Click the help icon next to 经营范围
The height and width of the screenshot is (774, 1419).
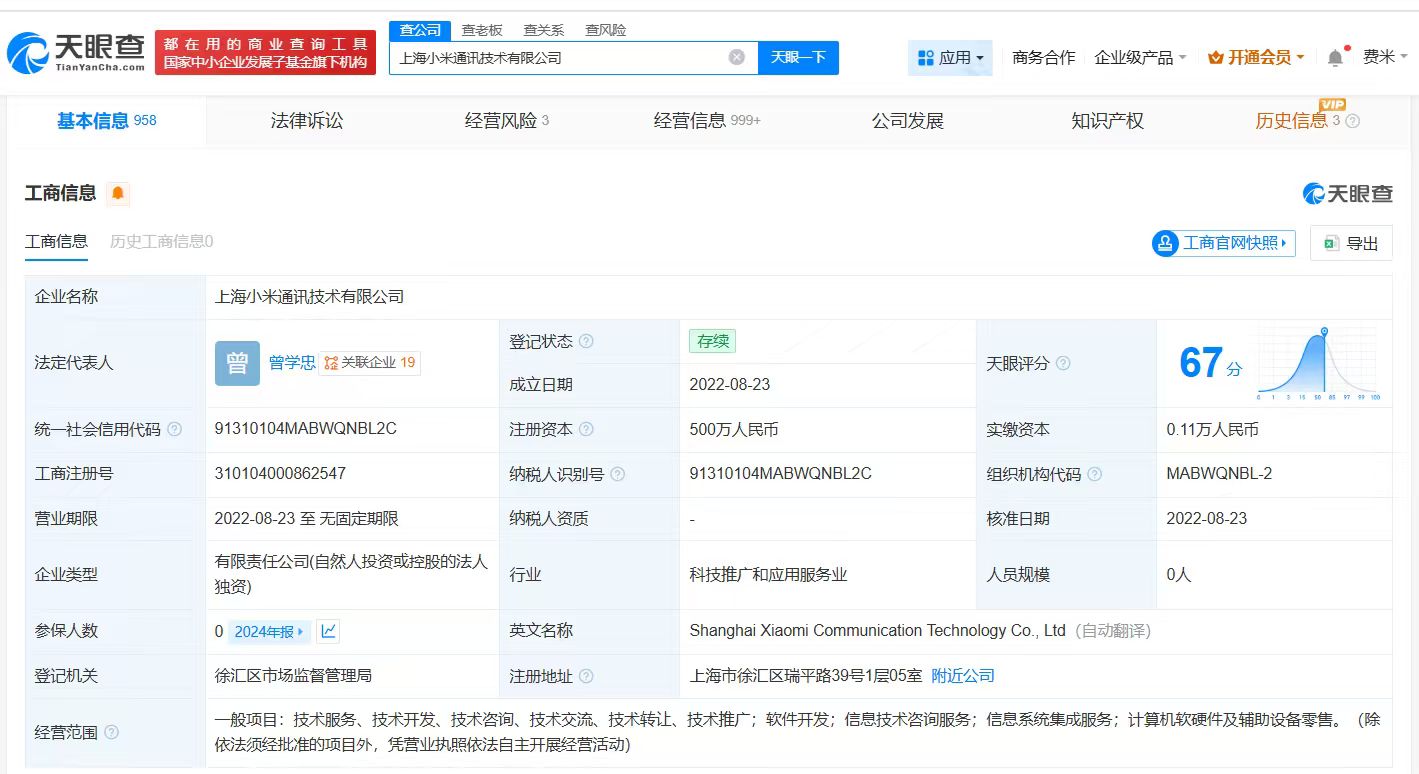[x=111, y=732]
